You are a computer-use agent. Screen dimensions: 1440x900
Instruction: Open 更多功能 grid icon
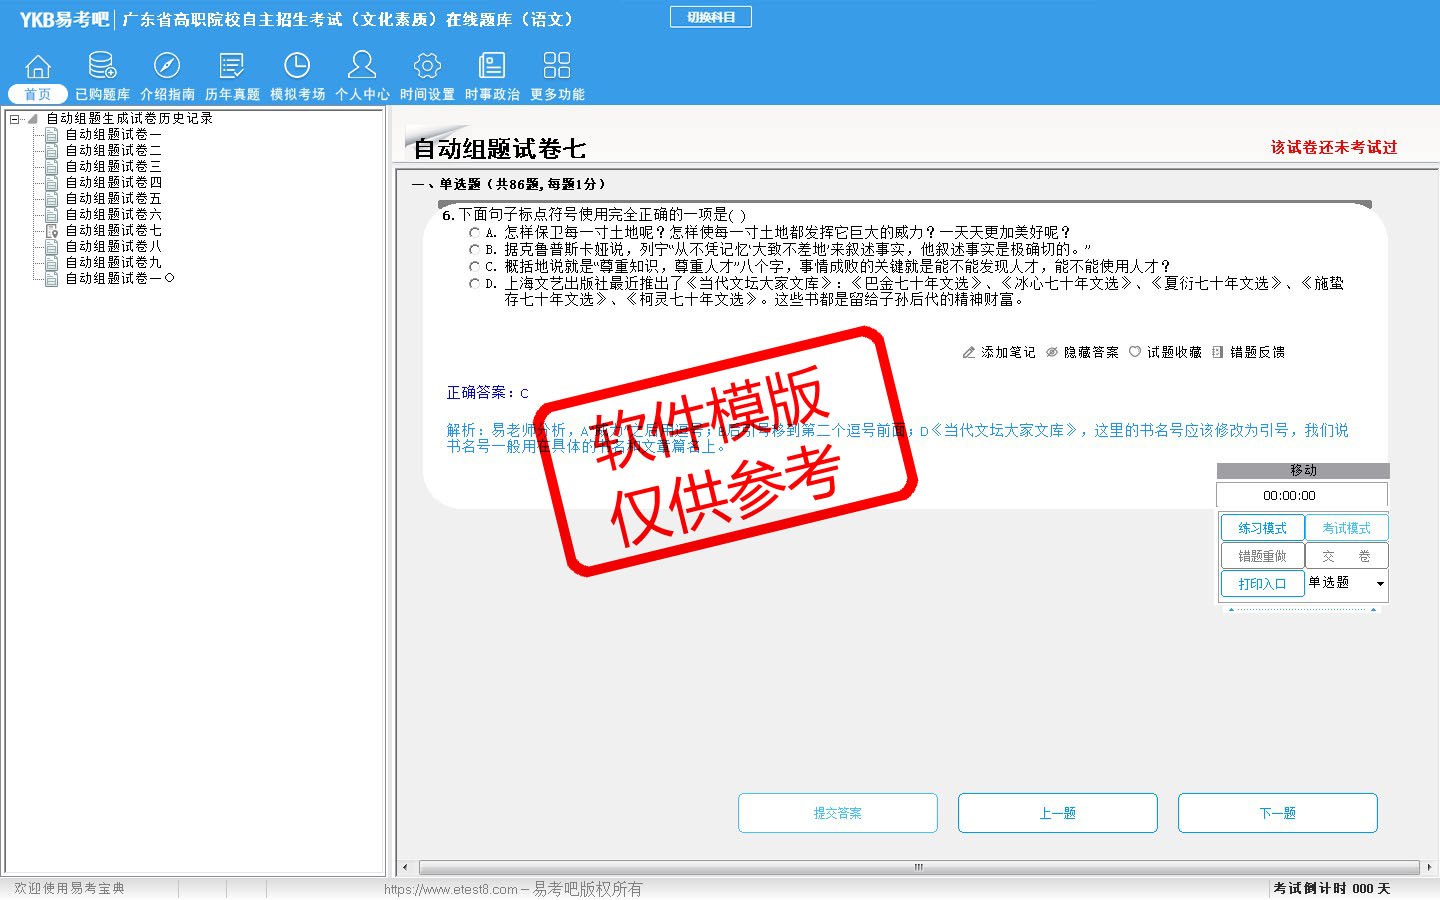[x=557, y=67]
